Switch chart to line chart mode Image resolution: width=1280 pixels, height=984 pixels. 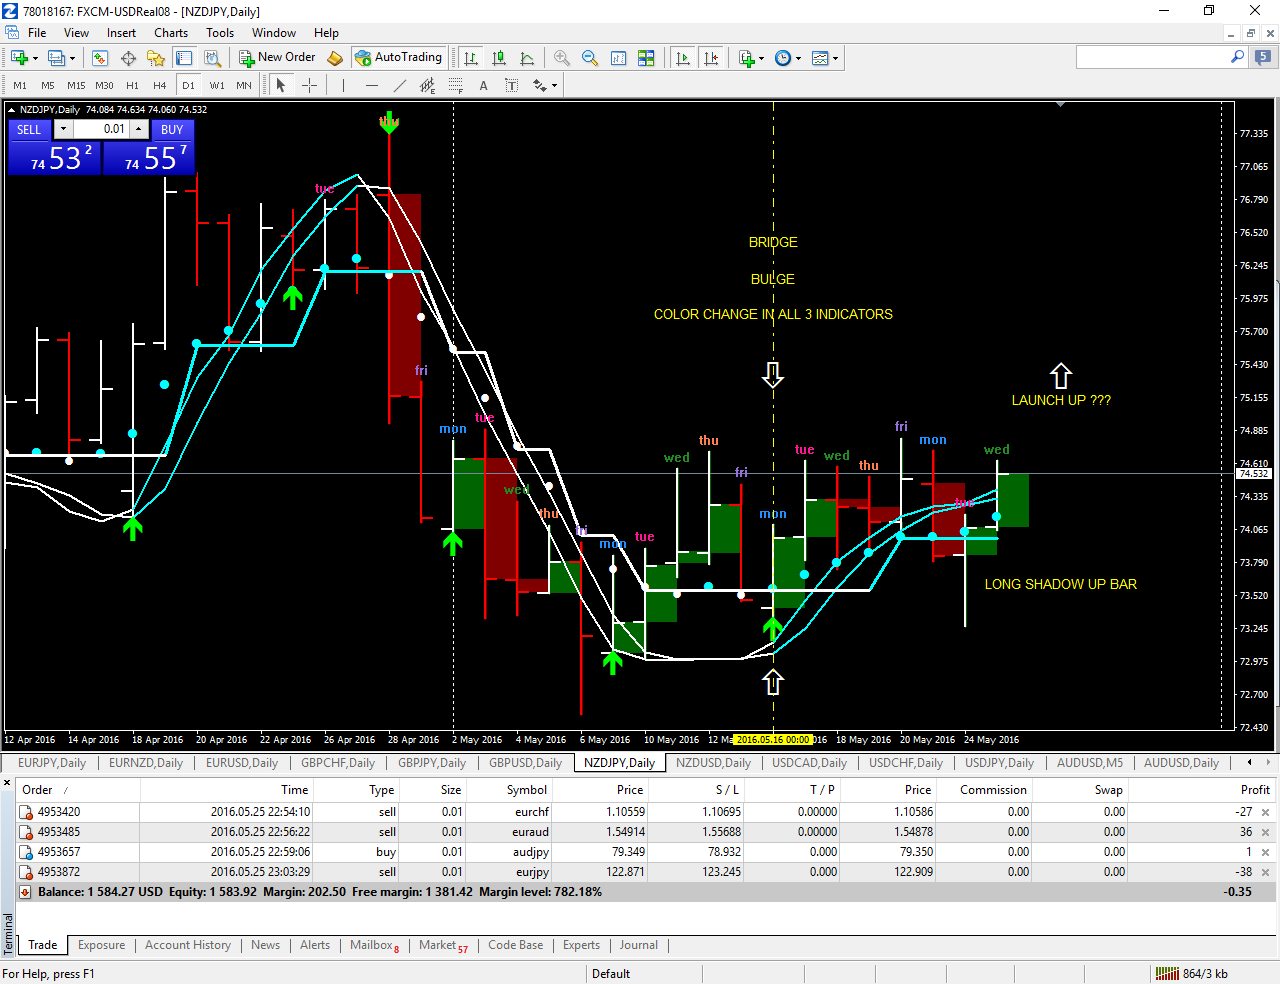(527, 58)
